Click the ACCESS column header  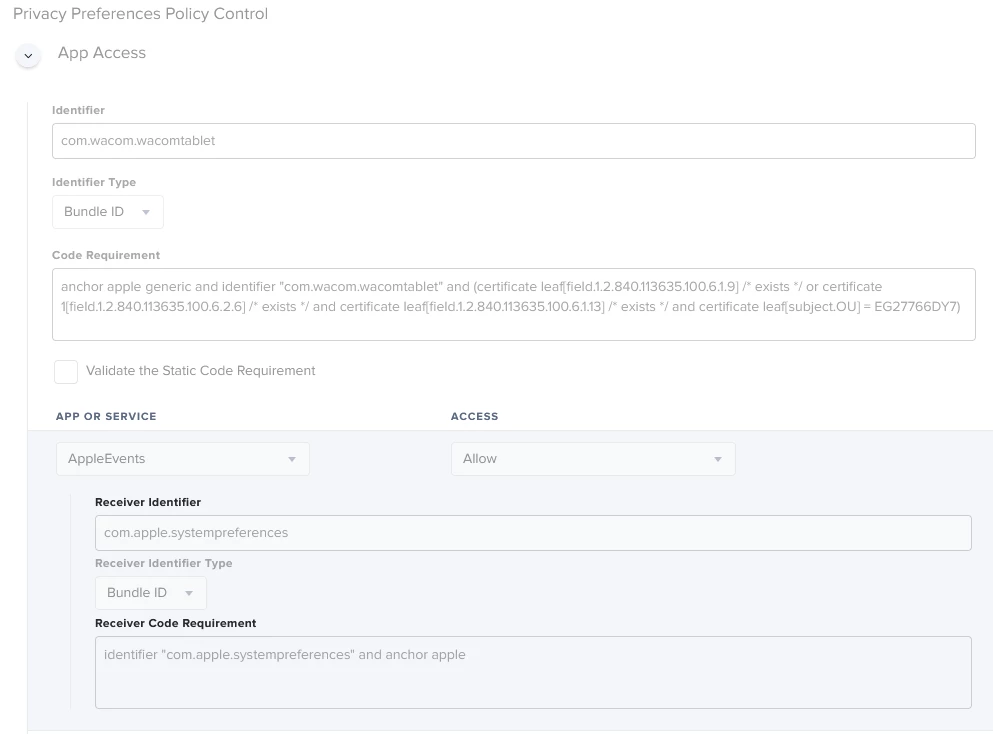point(474,416)
